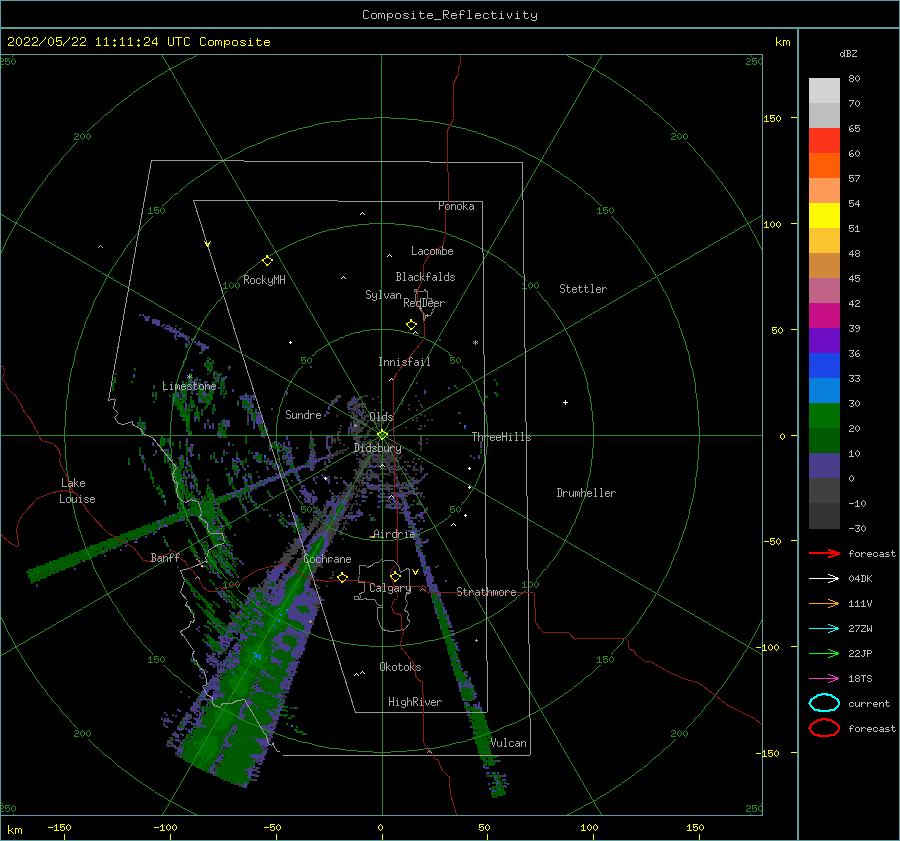Click the Ponoka town label
900x841 pixels.
pyautogui.click(x=456, y=206)
